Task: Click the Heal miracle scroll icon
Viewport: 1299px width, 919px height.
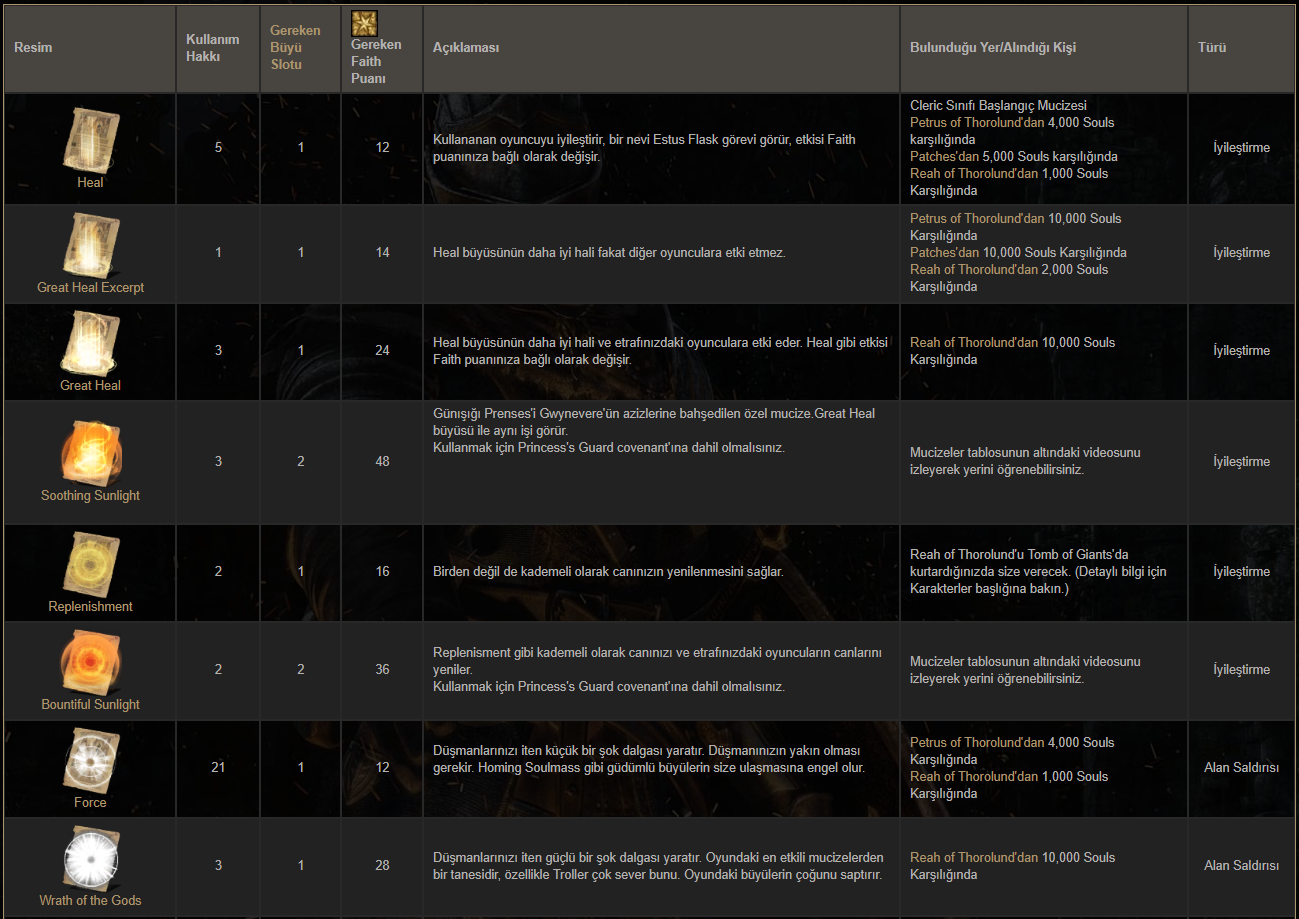Action: [90, 138]
